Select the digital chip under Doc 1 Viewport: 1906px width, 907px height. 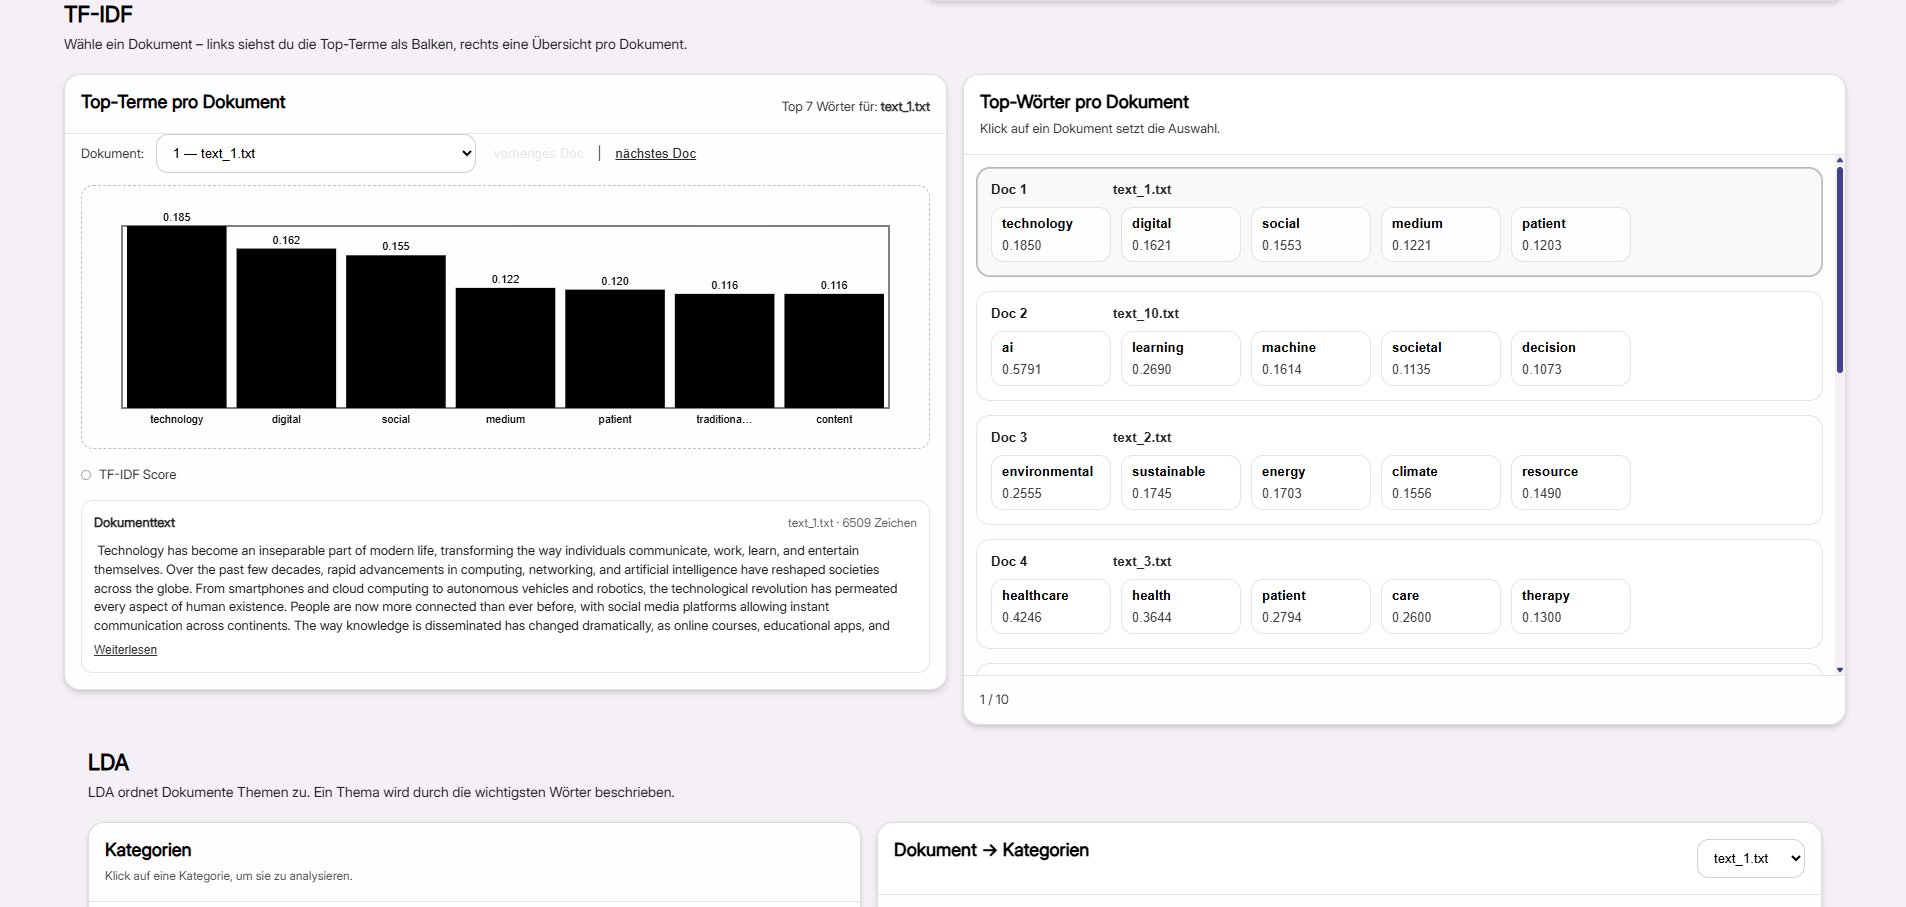tap(1180, 234)
